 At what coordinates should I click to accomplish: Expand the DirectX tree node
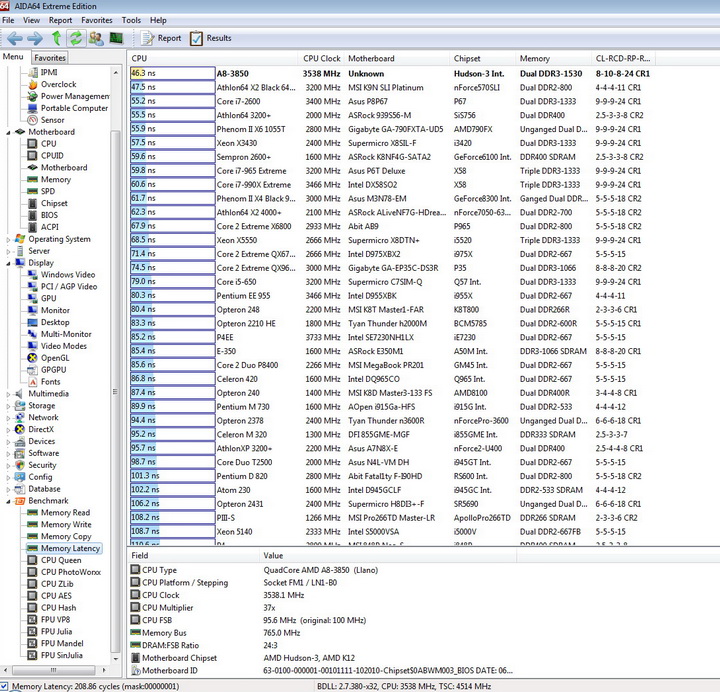[8, 430]
